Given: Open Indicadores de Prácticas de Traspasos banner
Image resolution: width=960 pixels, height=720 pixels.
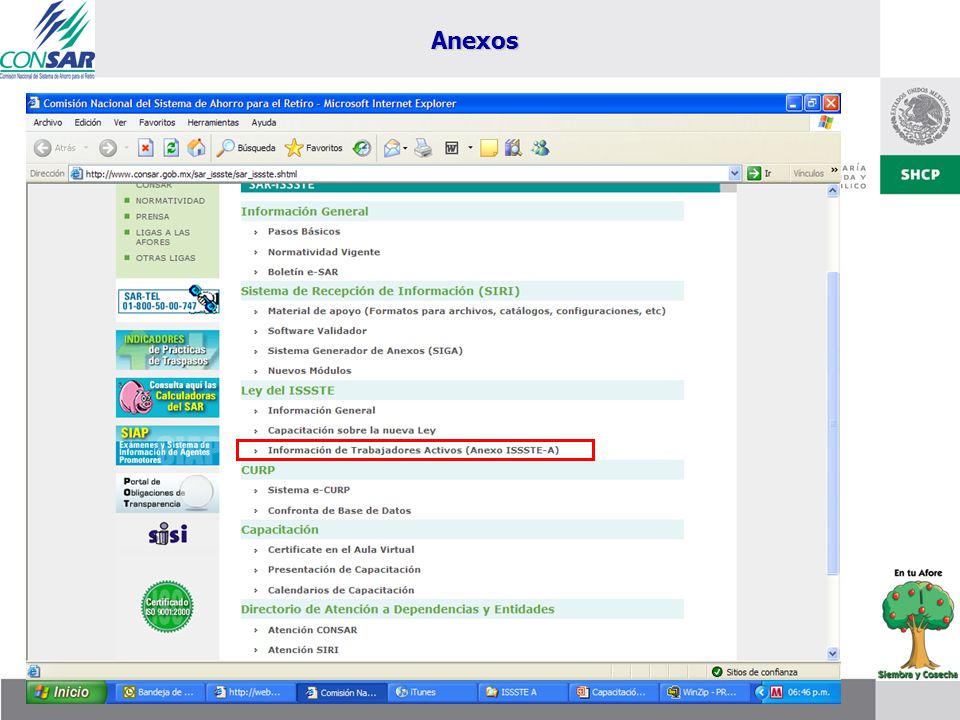Looking at the screenshot, I should pyautogui.click(x=168, y=350).
